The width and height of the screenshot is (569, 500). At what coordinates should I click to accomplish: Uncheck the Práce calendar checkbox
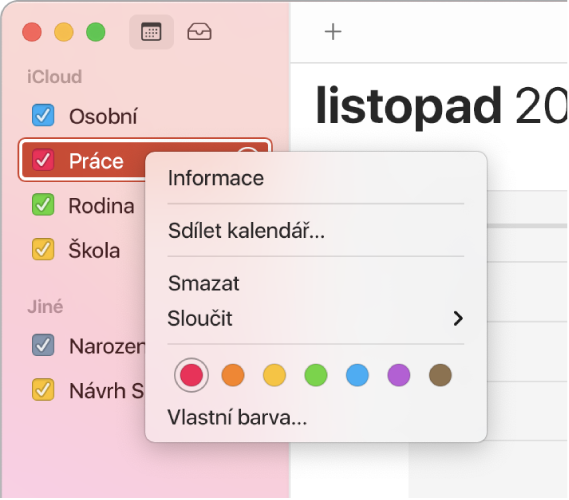tap(43, 160)
